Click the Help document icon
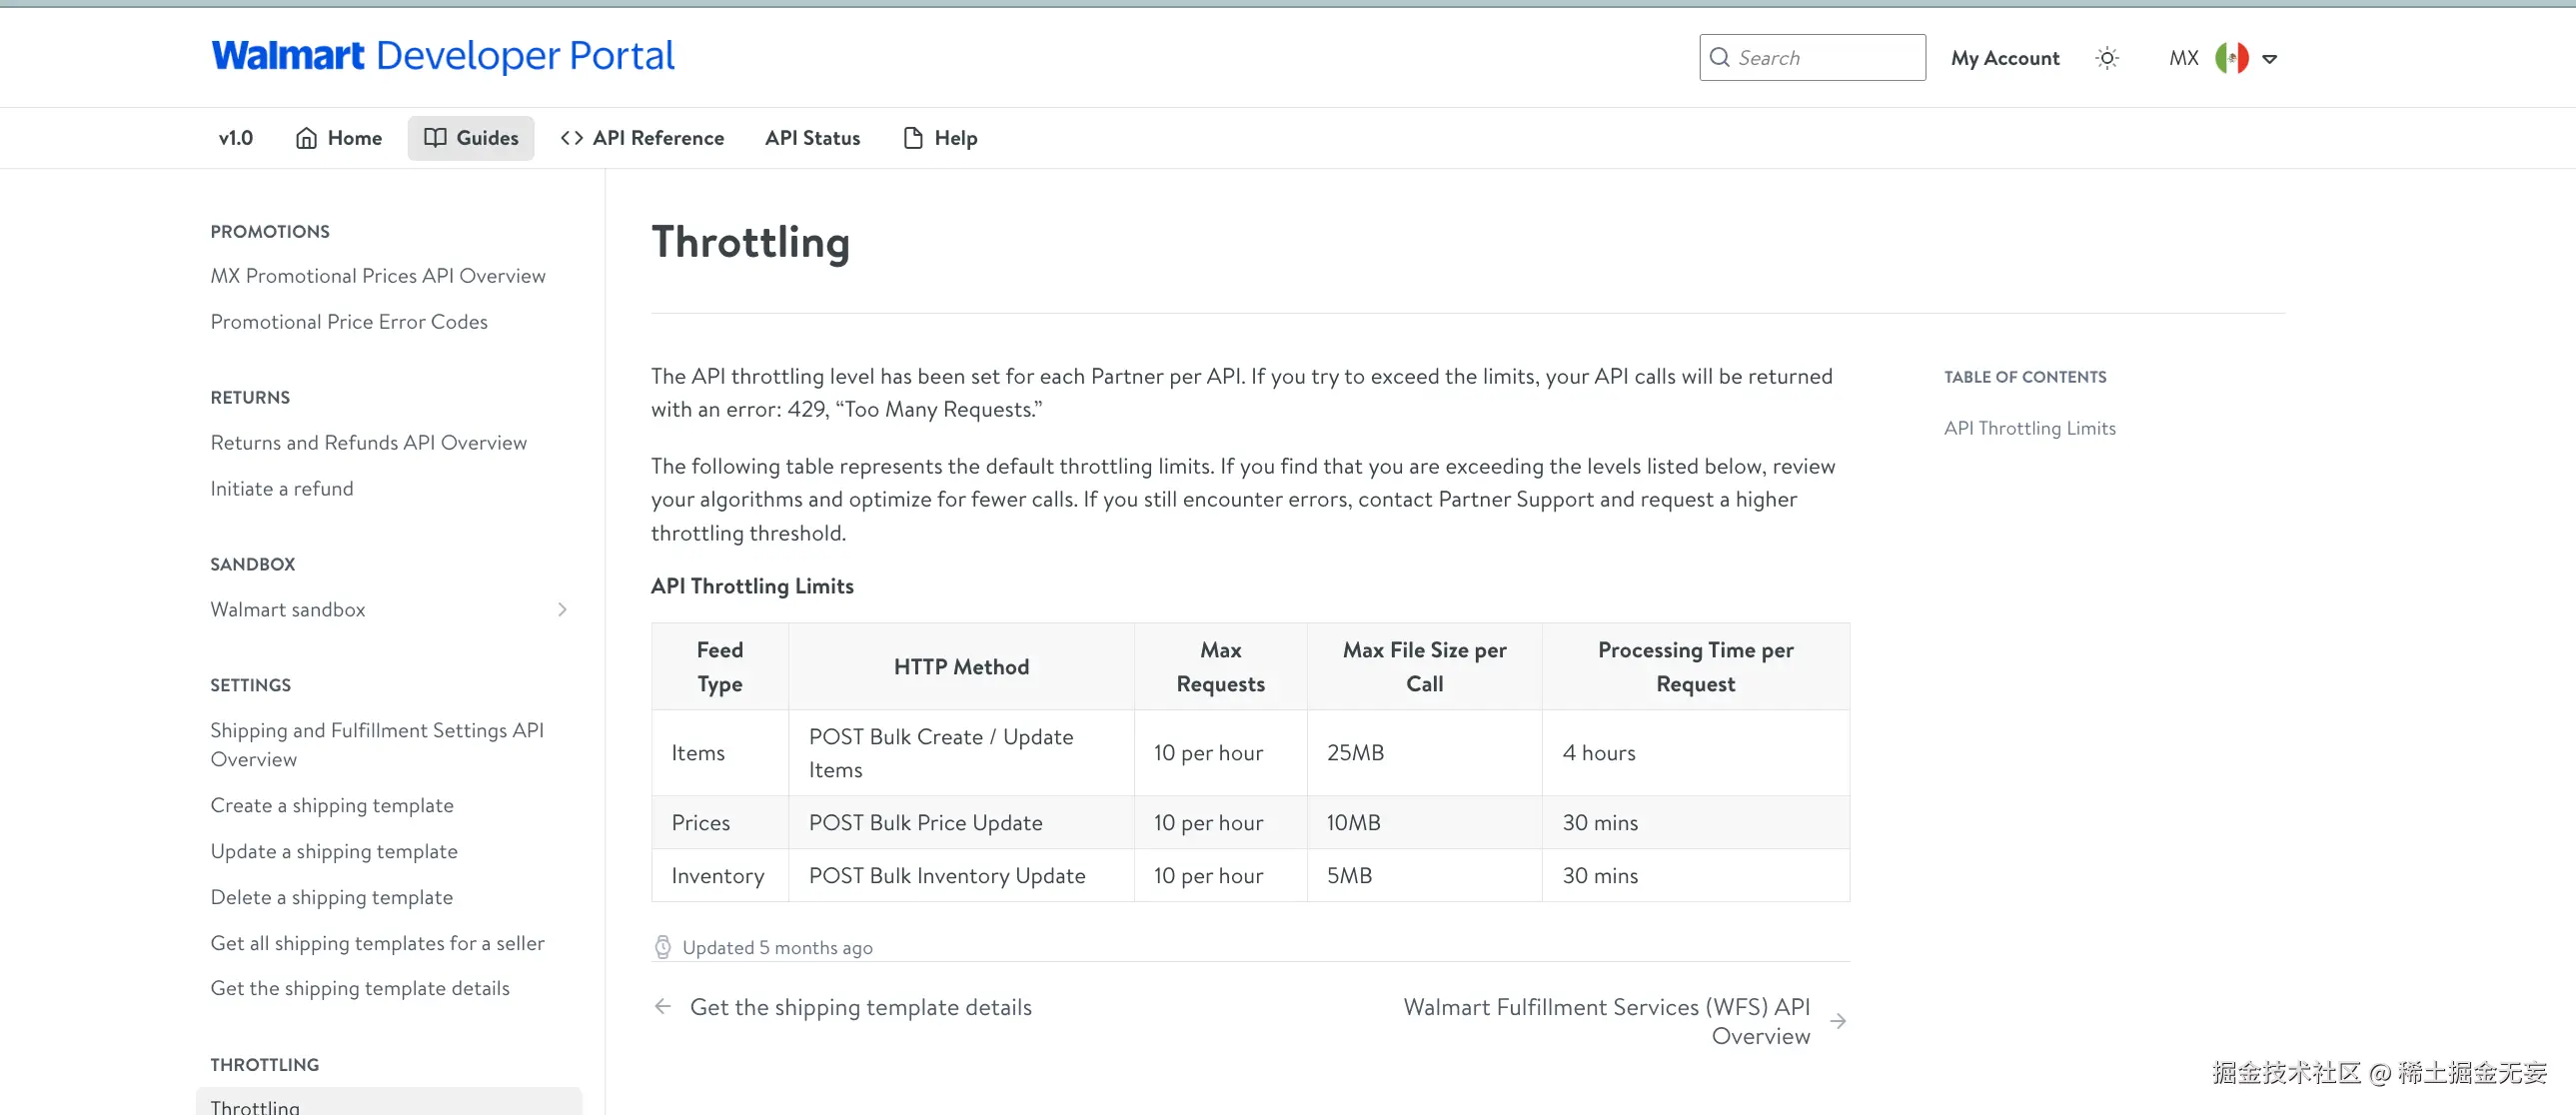The image size is (2576, 1115). (912, 138)
